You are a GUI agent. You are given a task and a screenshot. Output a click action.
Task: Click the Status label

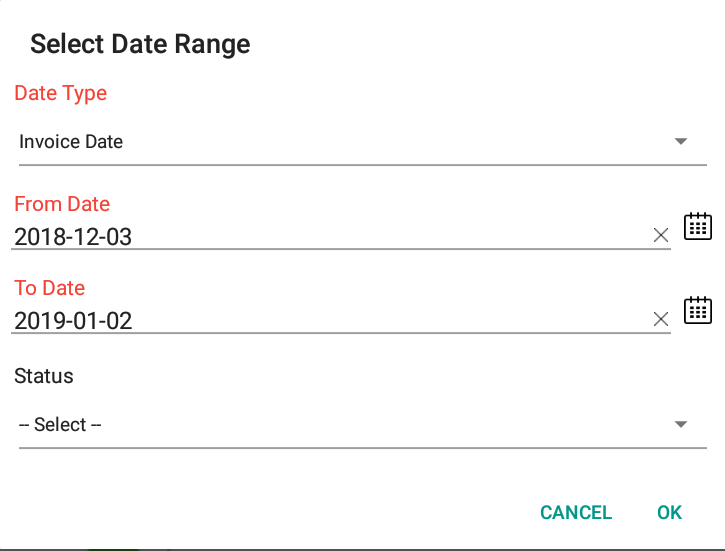[43, 376]
